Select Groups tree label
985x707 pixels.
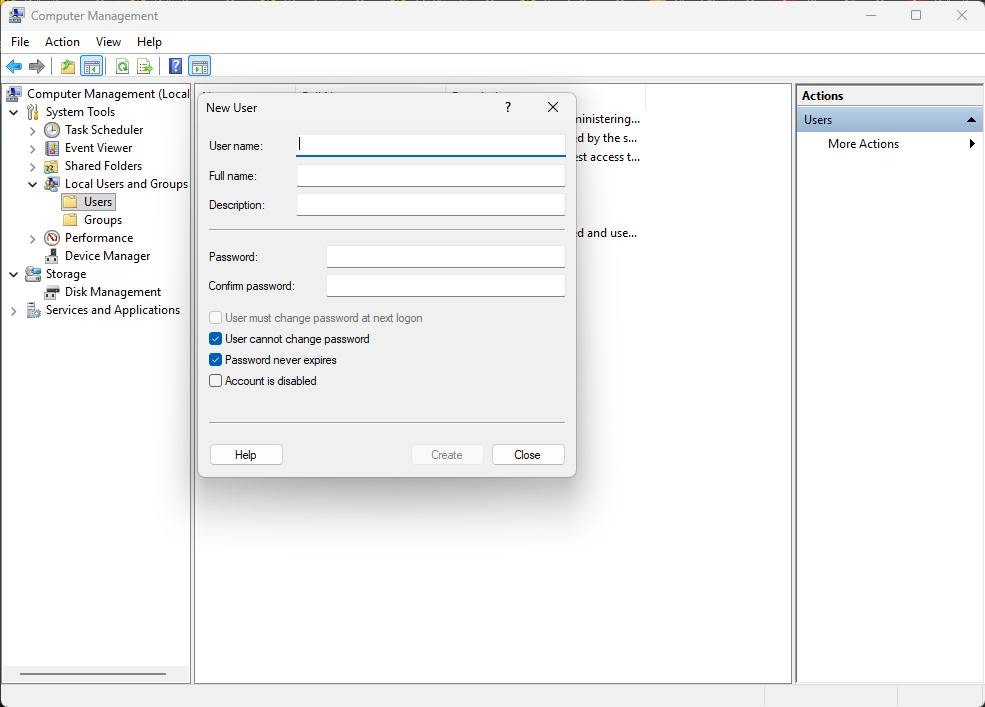103,220
